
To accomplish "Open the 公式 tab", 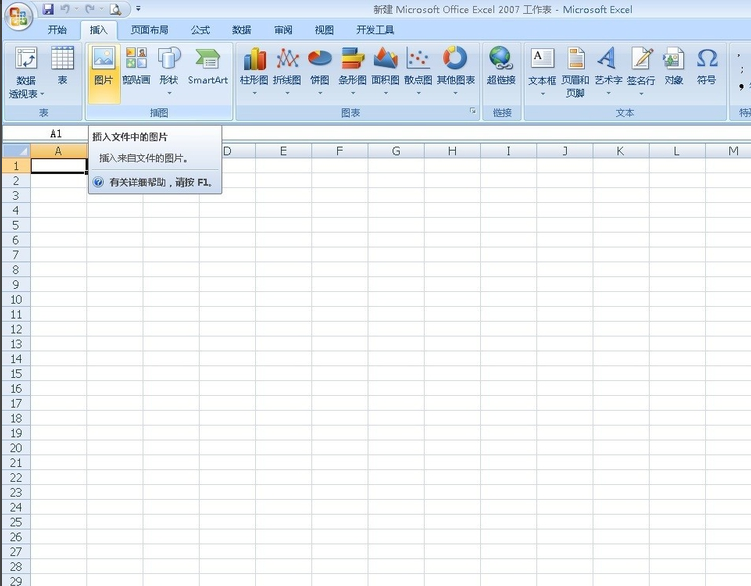I will tap(200, 30).
